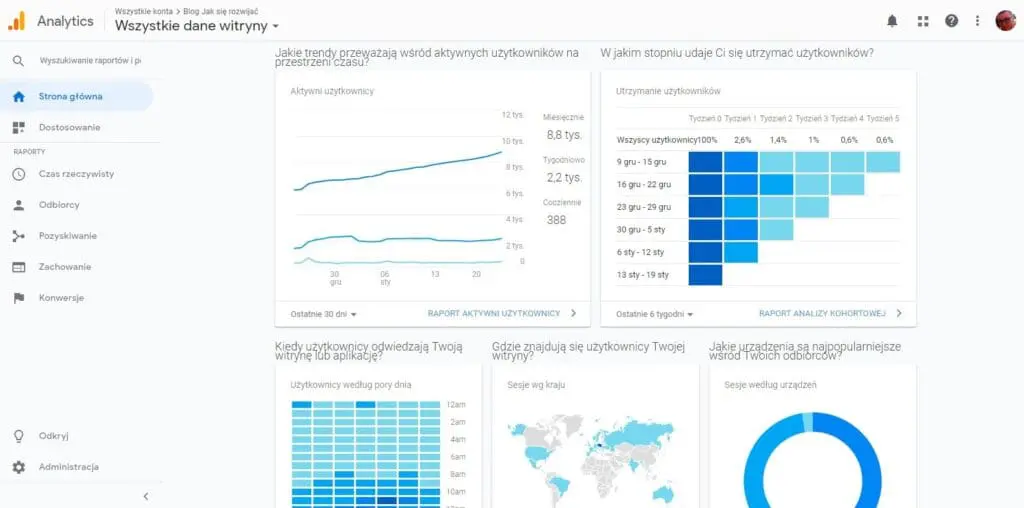
Task: Click the Tydzień 0 cell for 13 sty - 19 sty
Action: pos(705,275)
